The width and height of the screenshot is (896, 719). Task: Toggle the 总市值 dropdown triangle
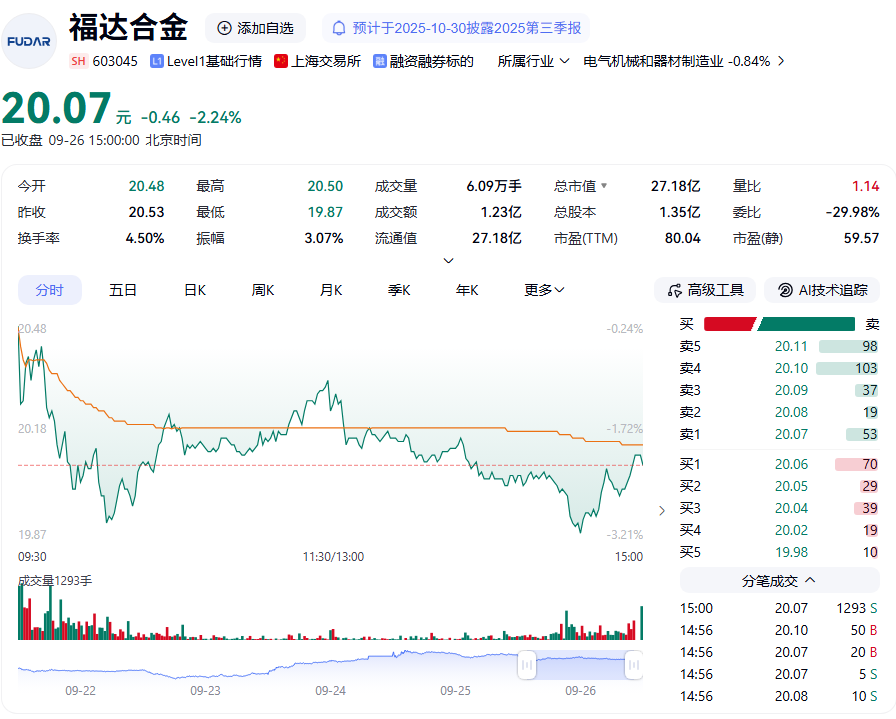(x=603, y=186)
